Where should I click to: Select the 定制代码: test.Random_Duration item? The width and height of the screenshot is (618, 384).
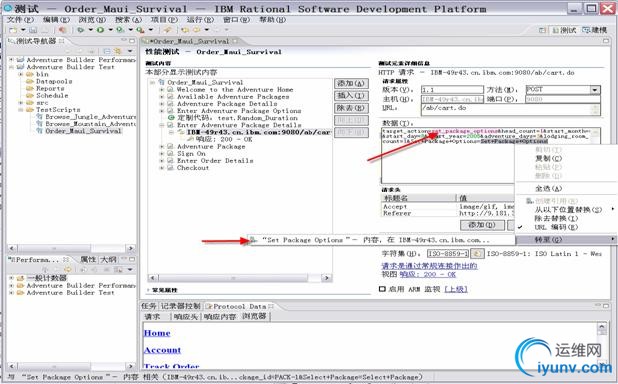(237, 118)
